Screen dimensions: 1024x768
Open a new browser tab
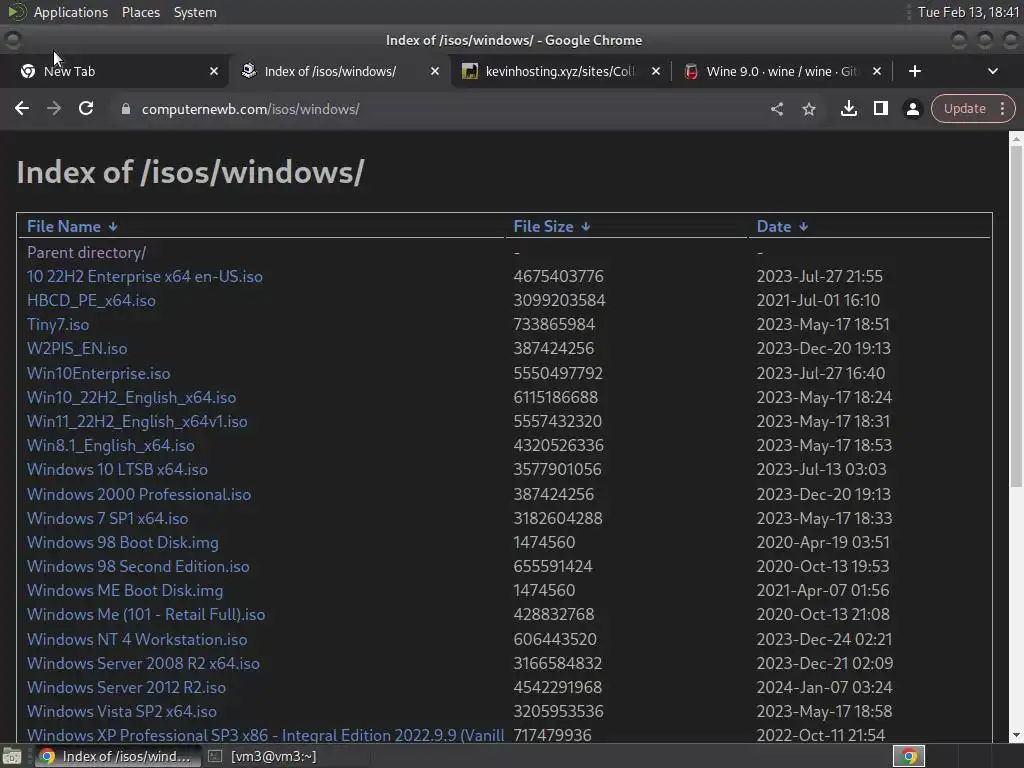coord(914,71)
